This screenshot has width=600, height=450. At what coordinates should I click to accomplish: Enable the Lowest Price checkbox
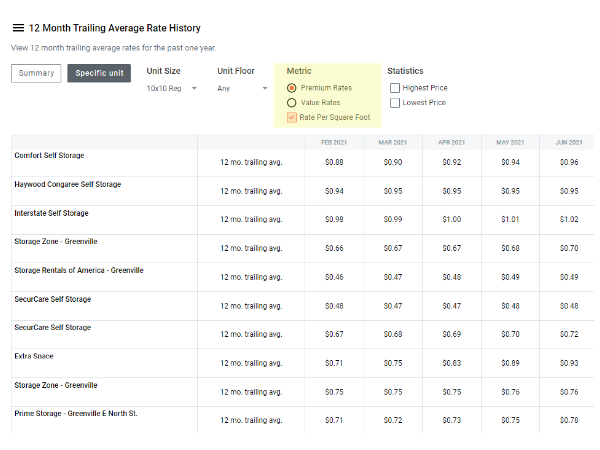[x=394, y=102]
